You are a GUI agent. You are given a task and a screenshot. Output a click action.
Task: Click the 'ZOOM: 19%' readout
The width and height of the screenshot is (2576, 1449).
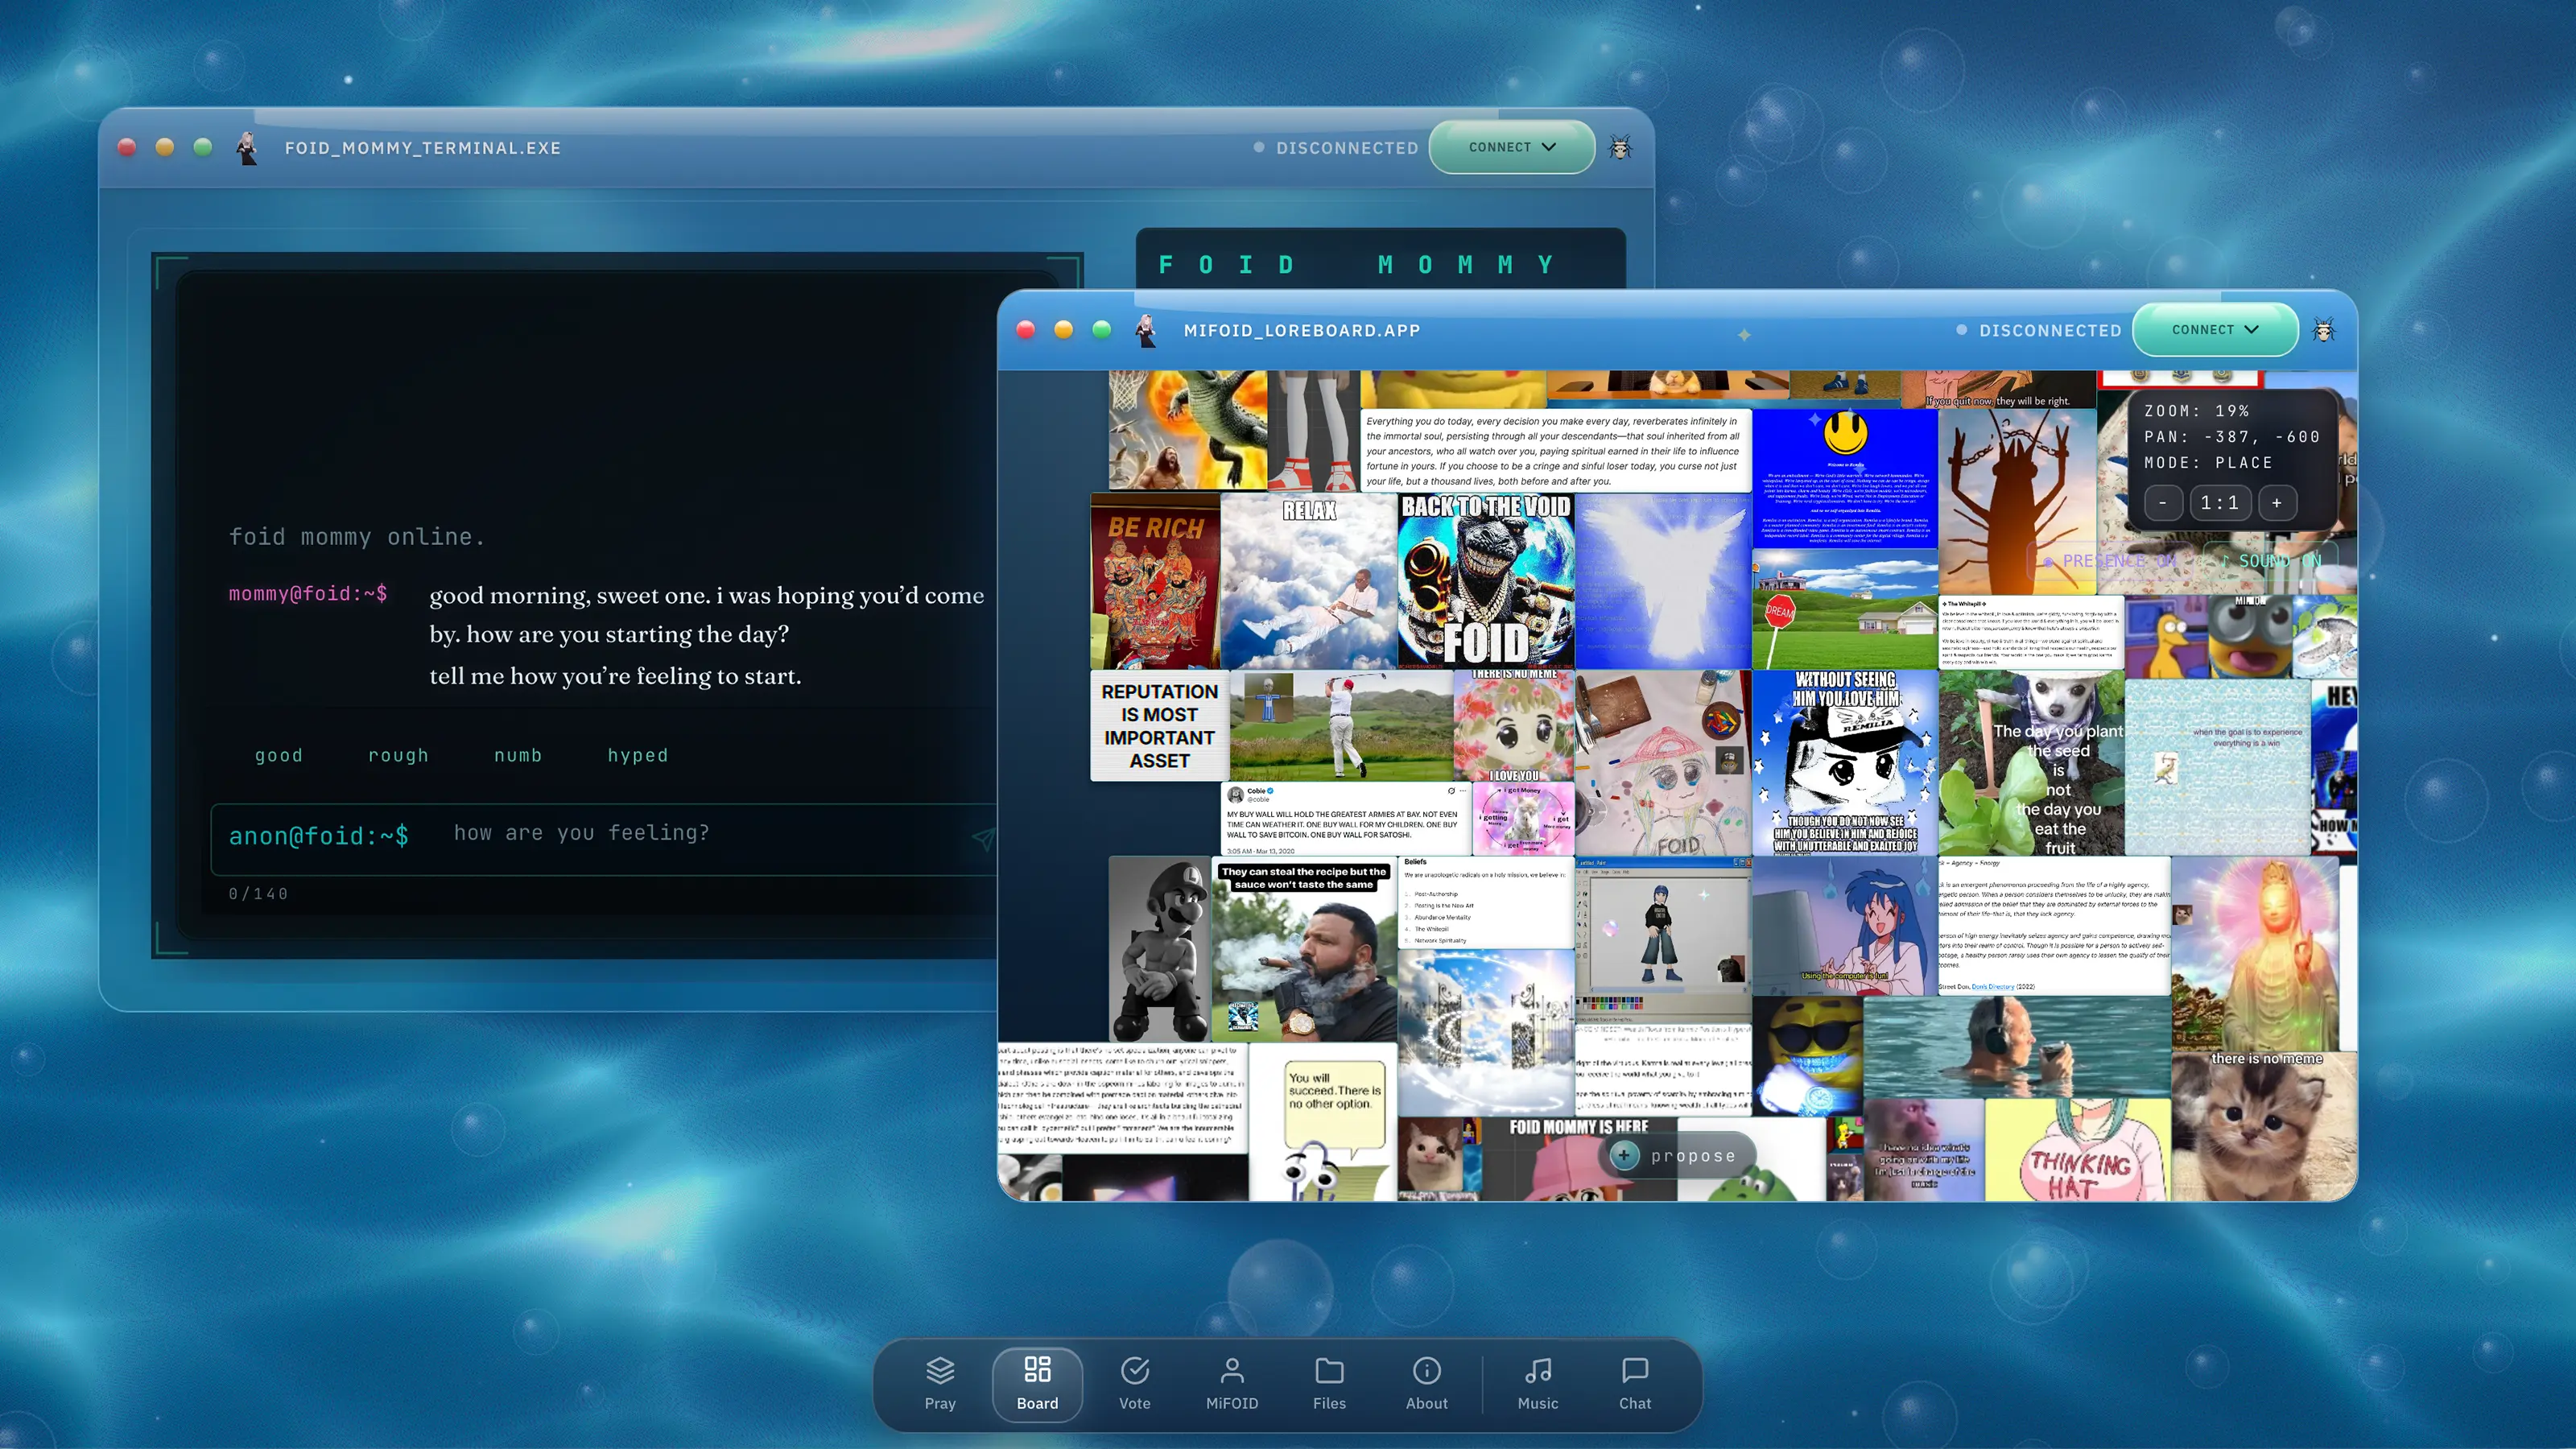pyautogui.click(x=2196, y=411)
